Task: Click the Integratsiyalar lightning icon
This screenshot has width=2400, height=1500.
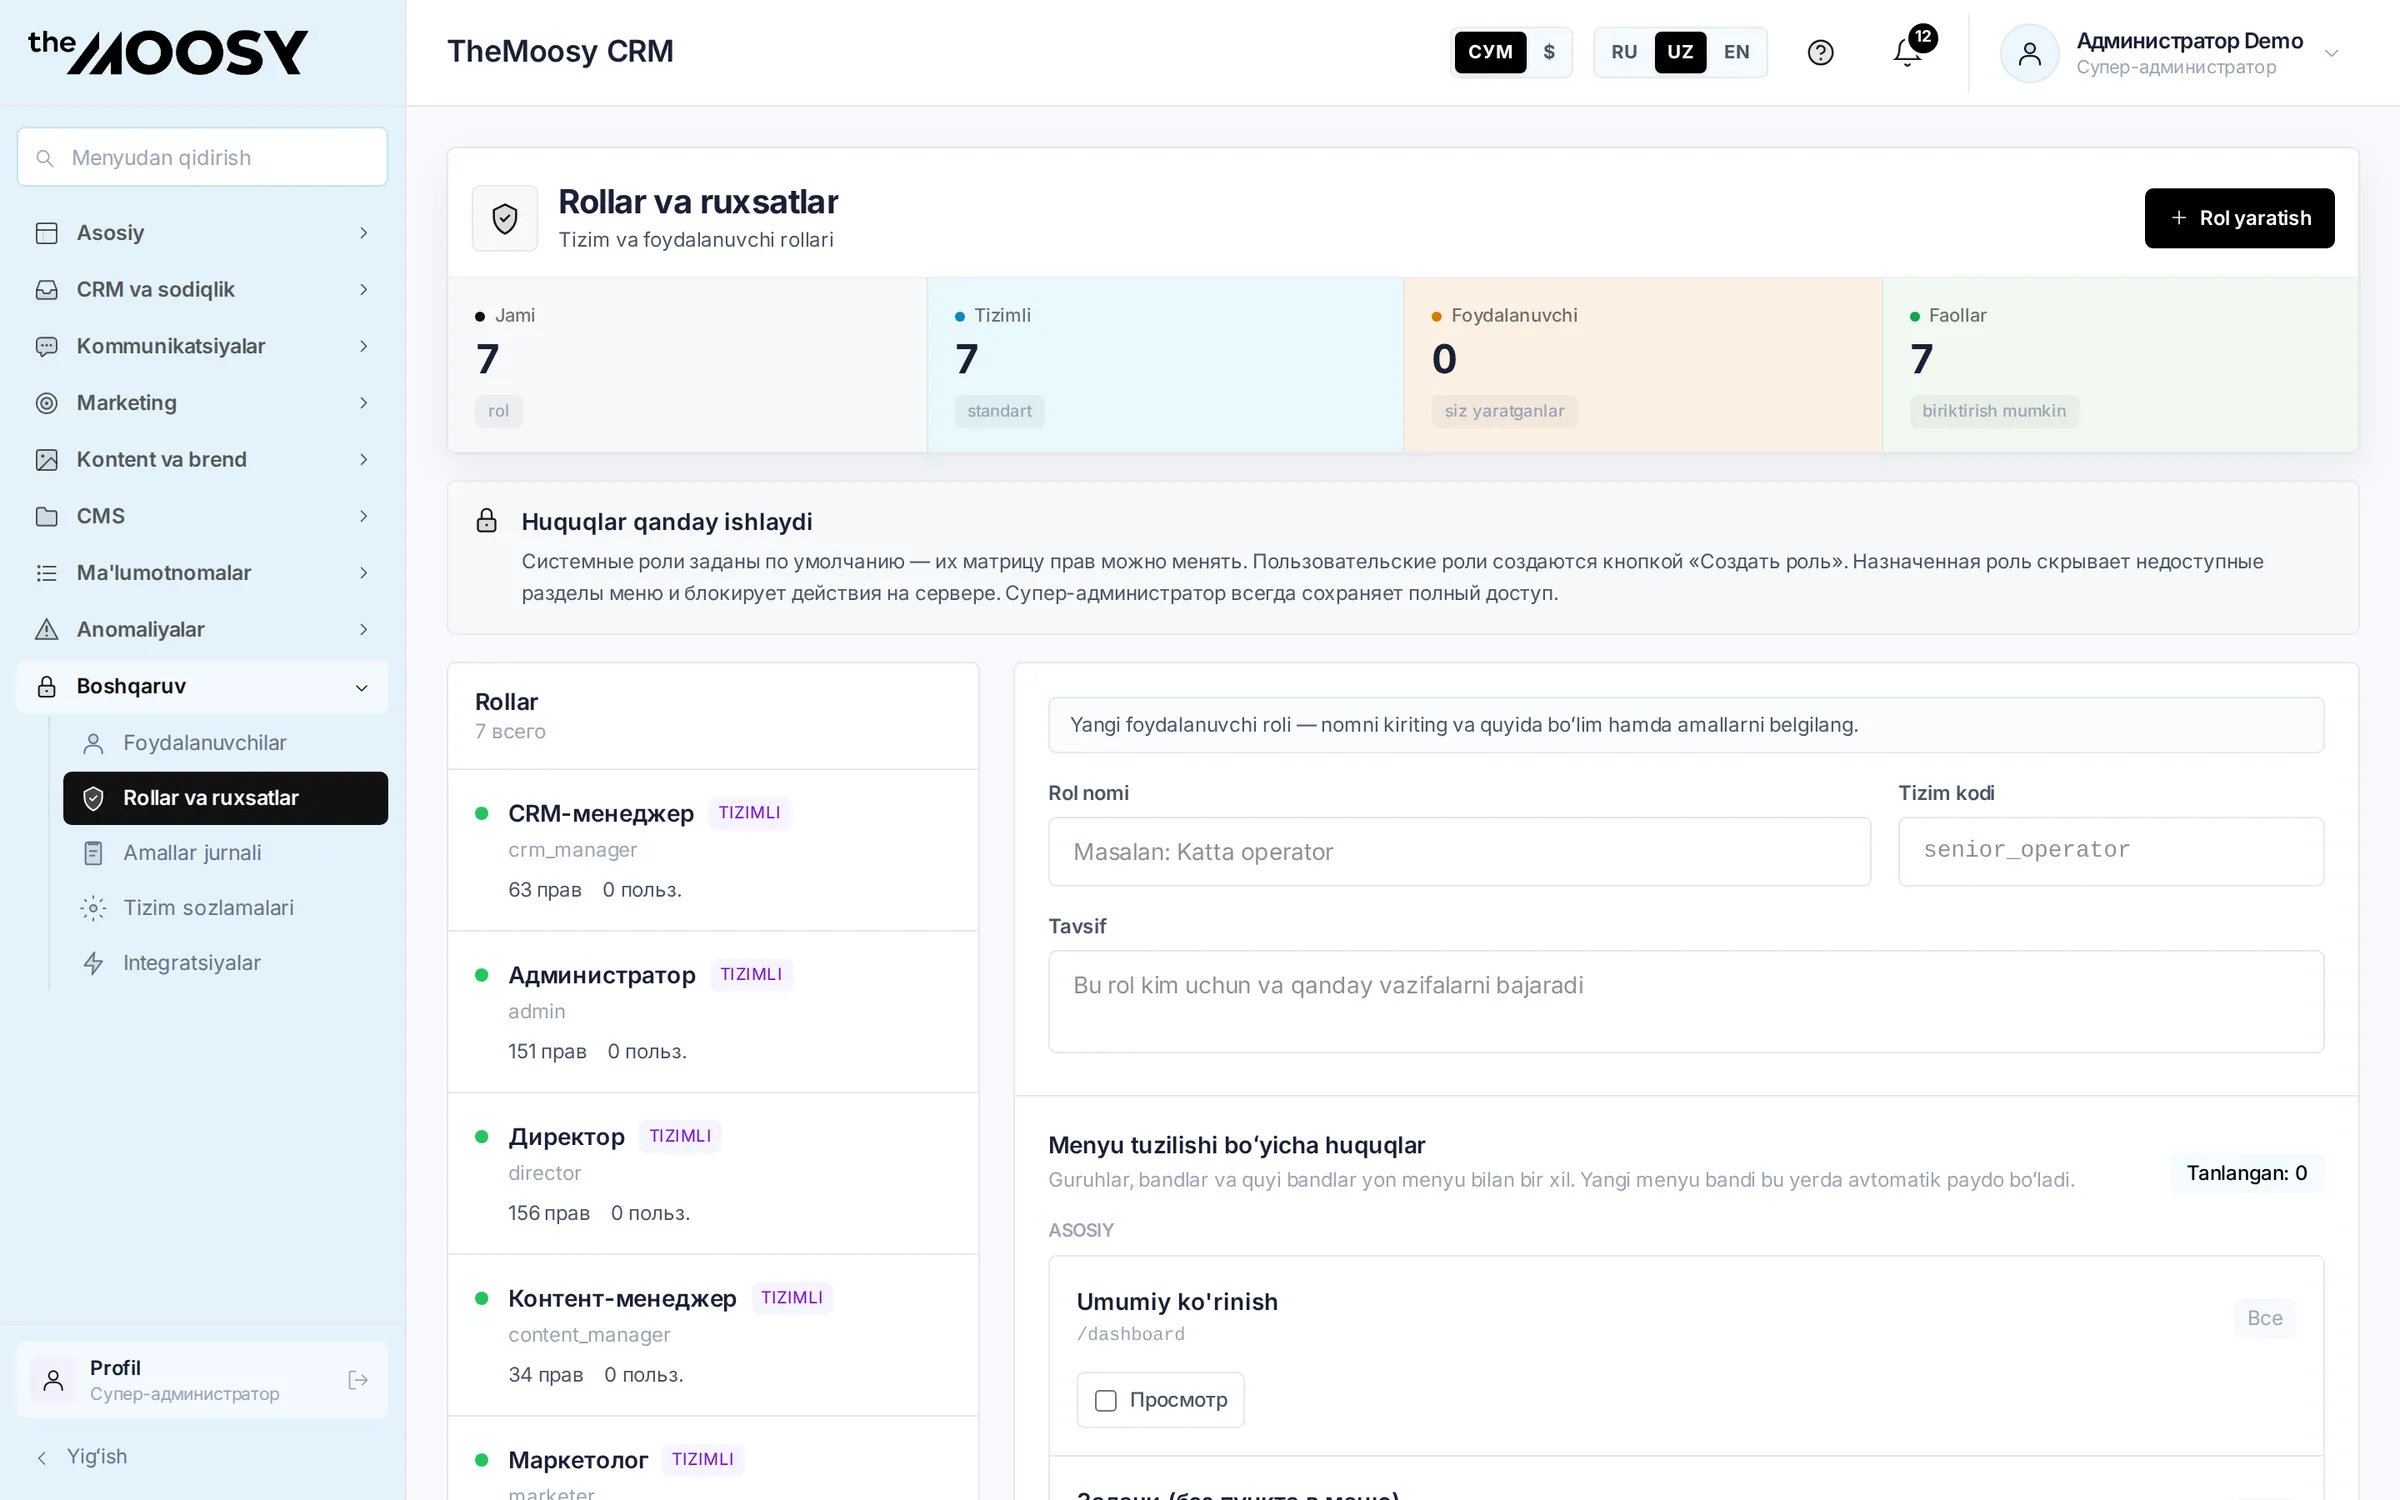Action: (93, 963)
